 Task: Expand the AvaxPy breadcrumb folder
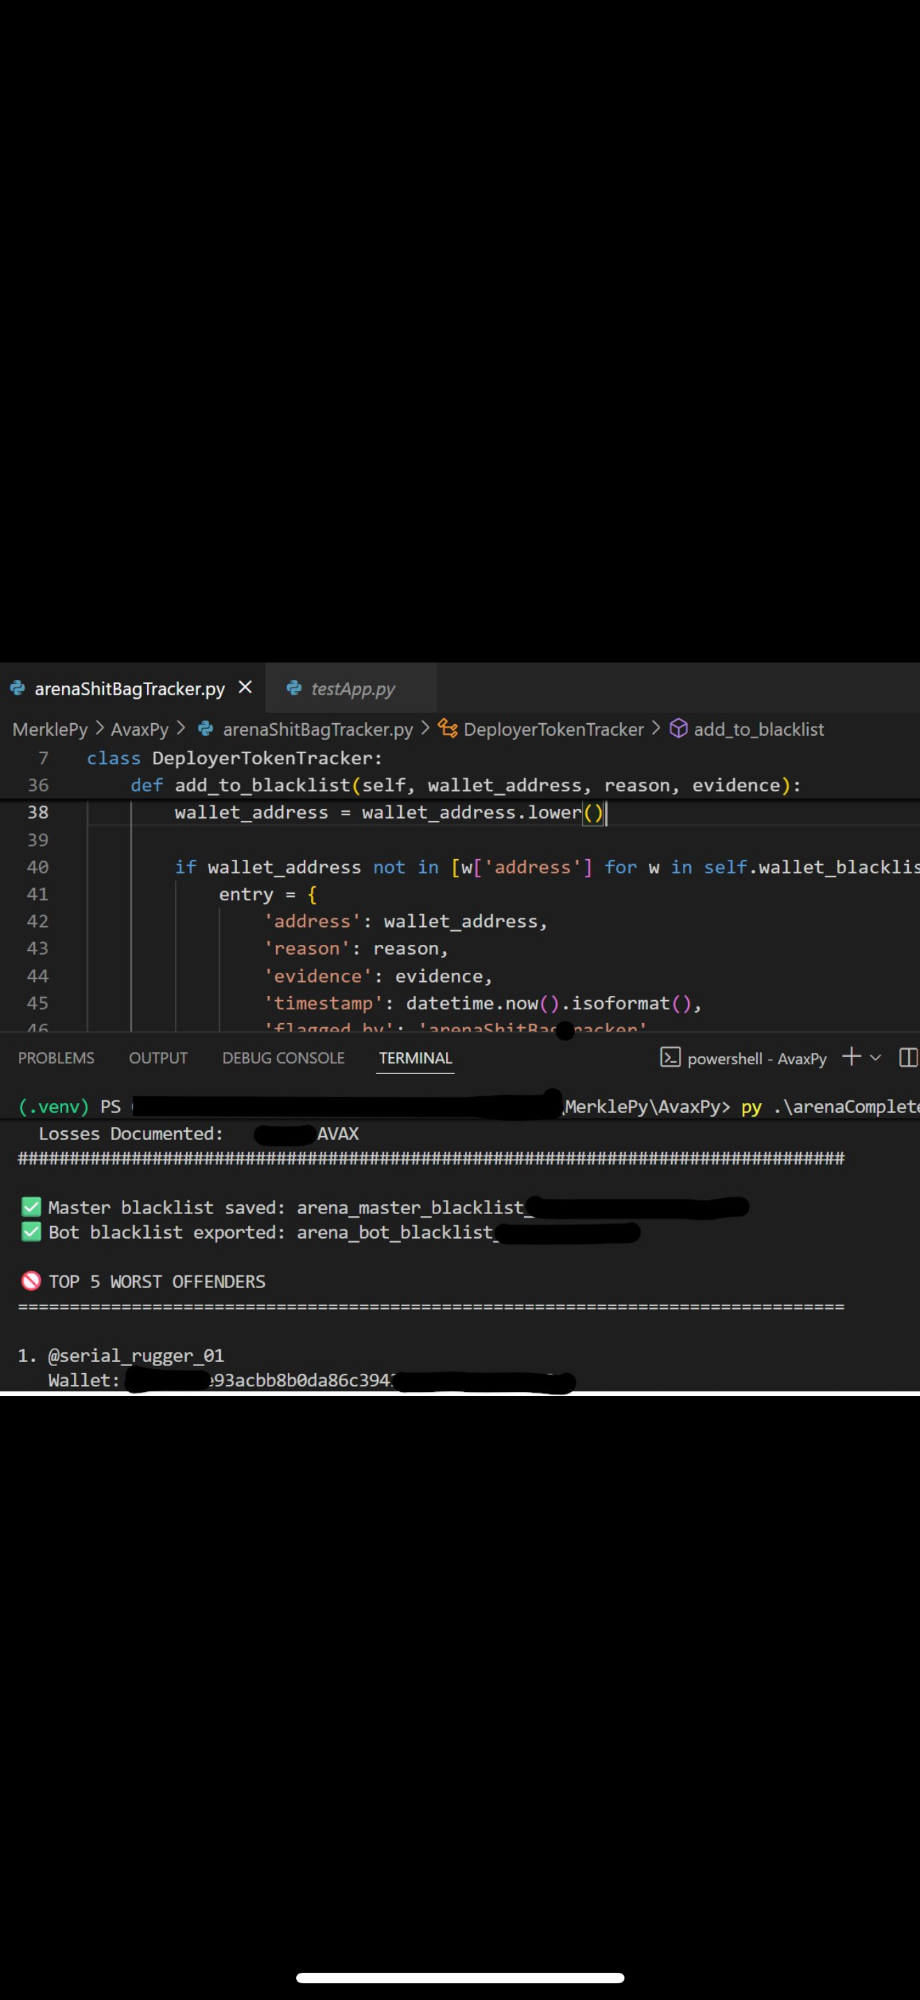[x=139, y=729]
